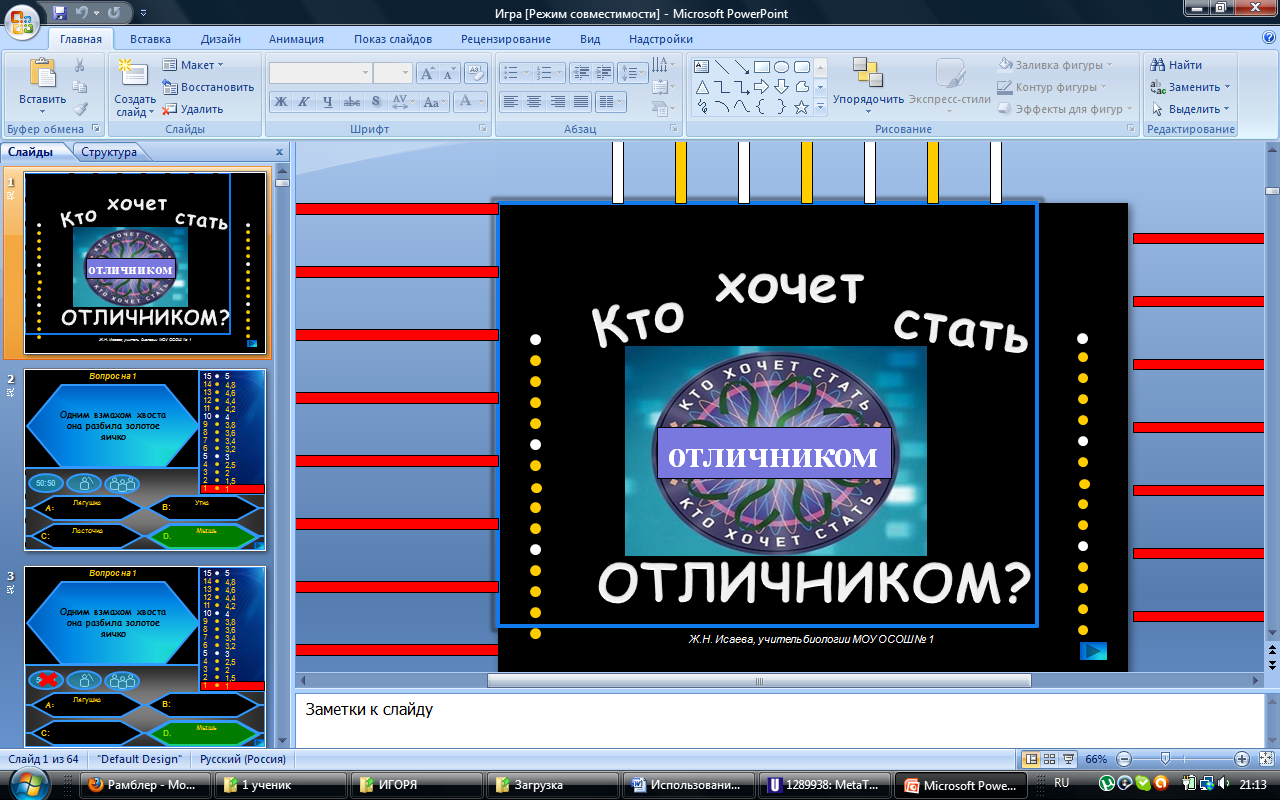Toggle text shadow S formatting
This screenshot has height=800, width=1280.
click(x=375, y=102)
